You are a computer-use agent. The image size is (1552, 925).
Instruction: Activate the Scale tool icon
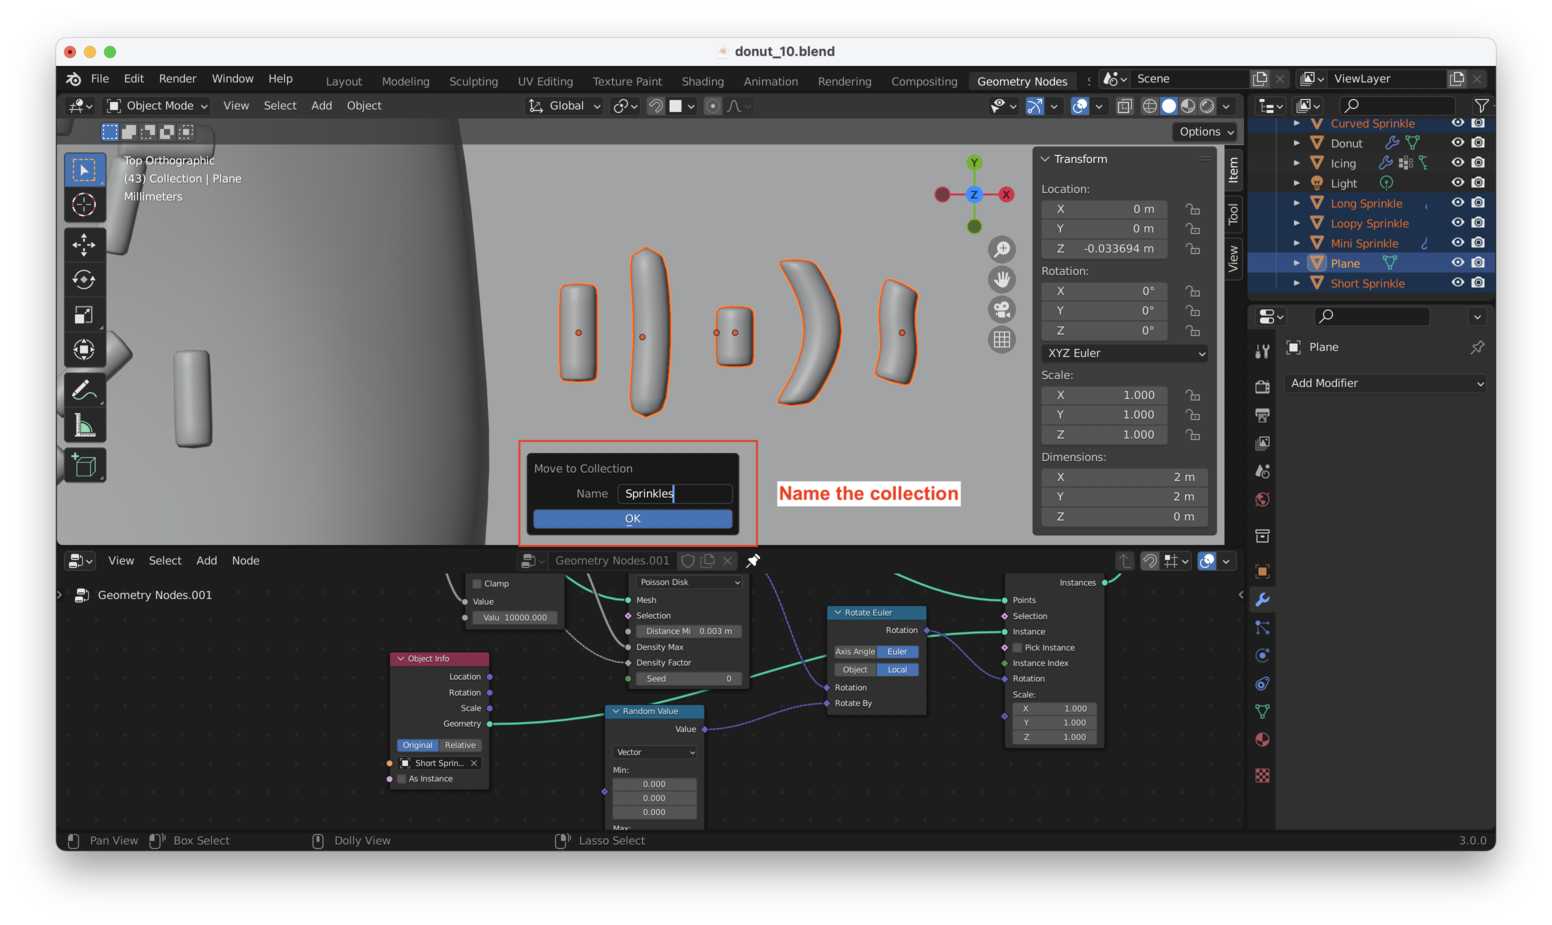click(84, 315)
